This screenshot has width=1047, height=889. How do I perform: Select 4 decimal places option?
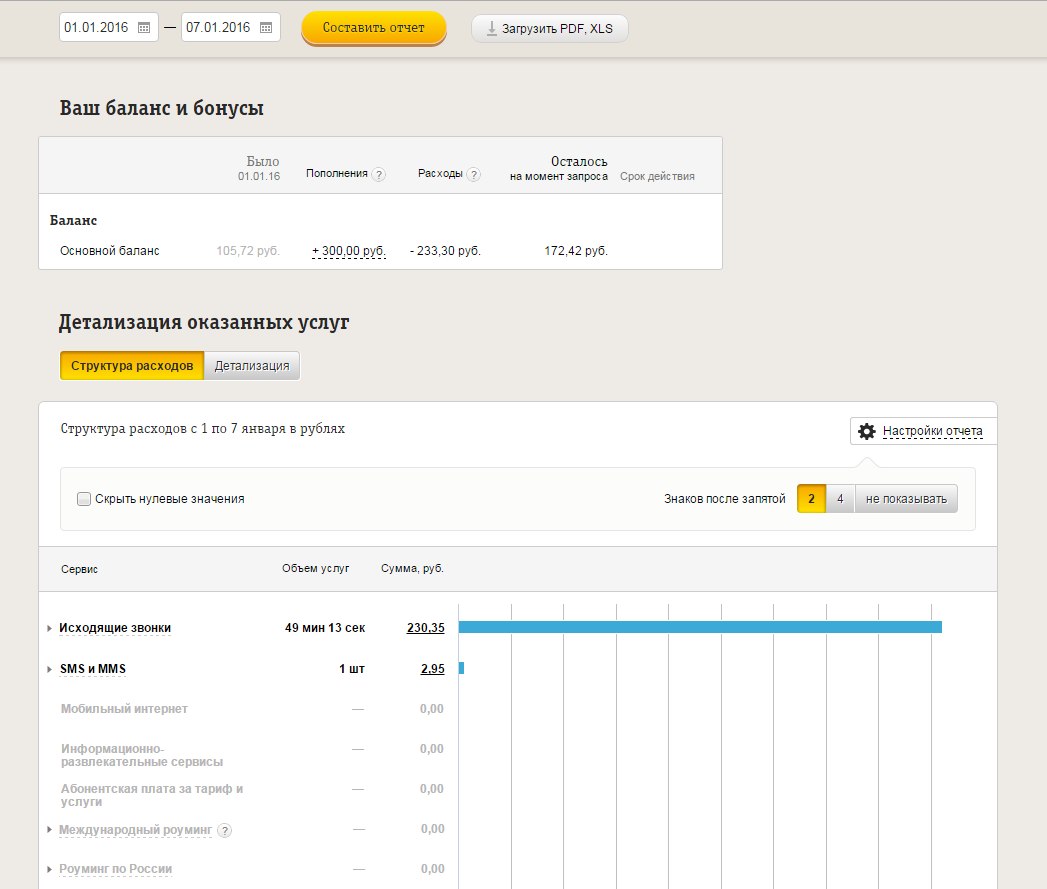pos(840,498)
